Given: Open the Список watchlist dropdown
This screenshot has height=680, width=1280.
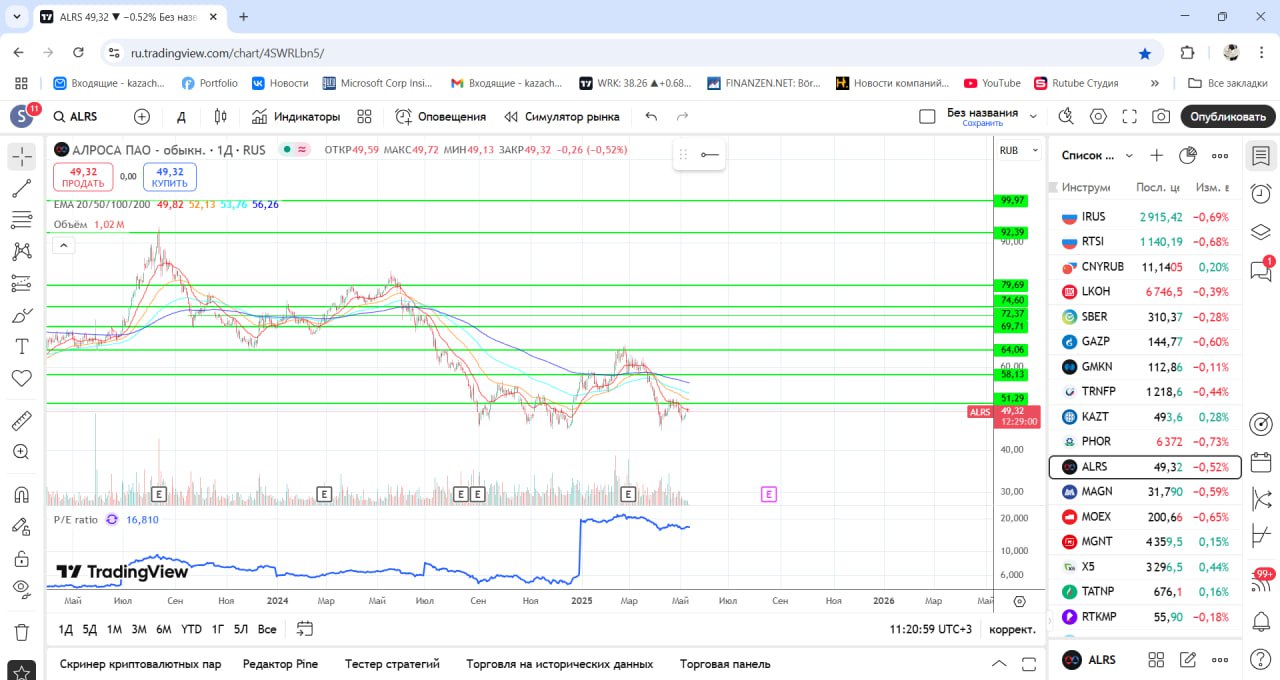Looking at the screenshot, I should [1097, 156].
